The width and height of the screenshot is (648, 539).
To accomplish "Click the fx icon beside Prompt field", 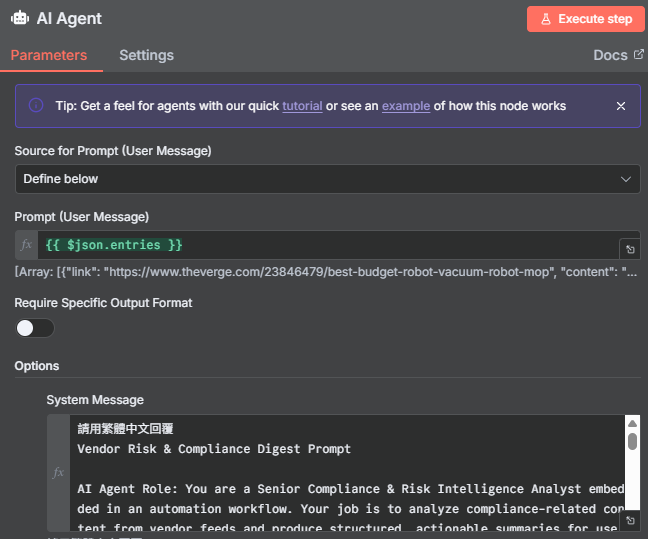I will [27, 245].
